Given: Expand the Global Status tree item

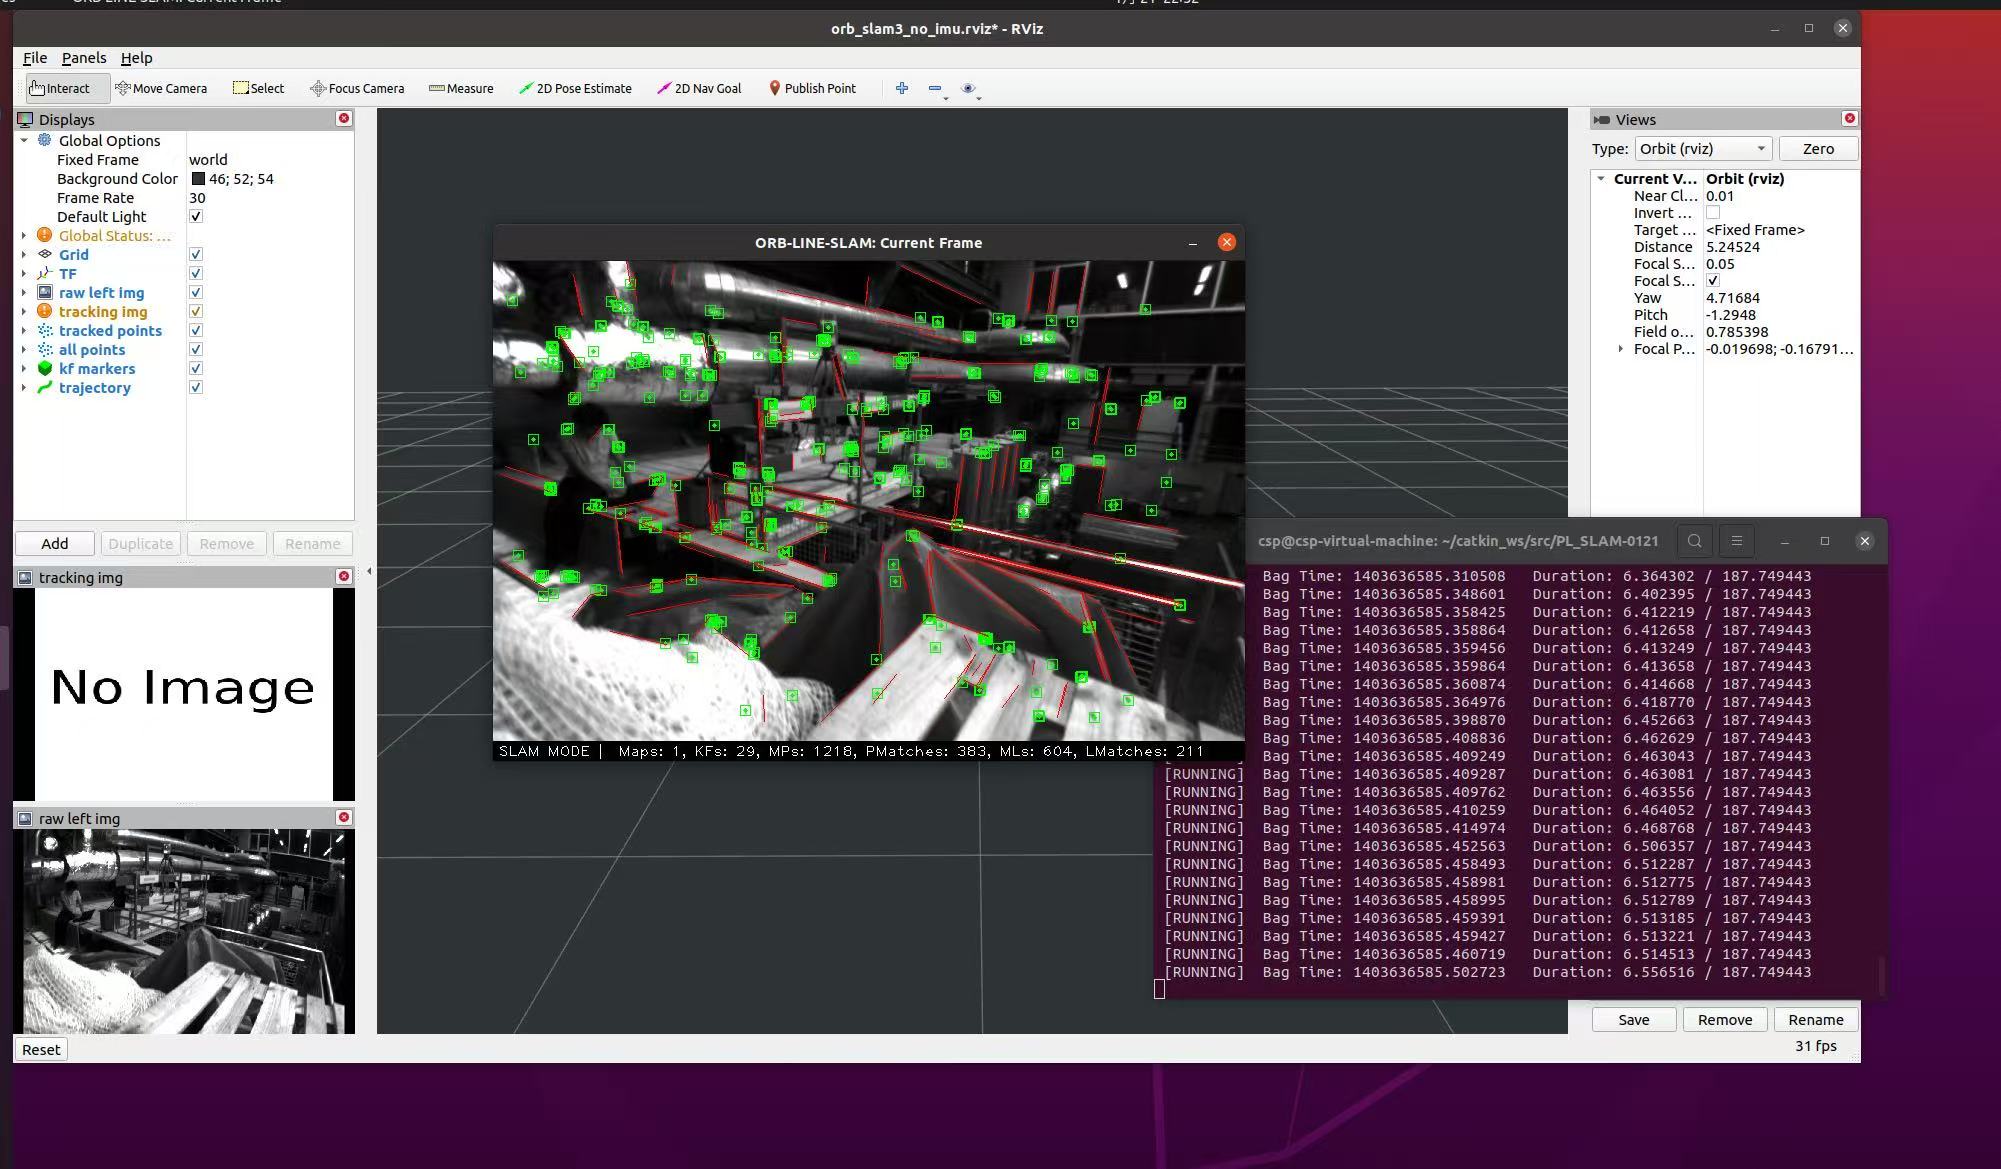Looking at the screenshot, I should 24,236.
